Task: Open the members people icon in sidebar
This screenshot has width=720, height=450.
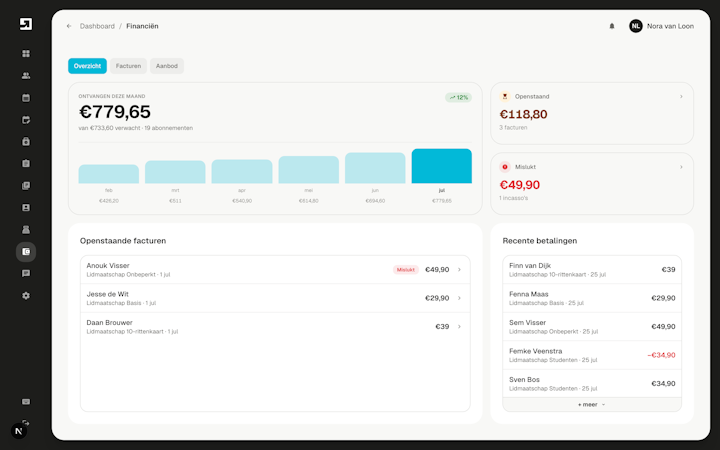Action: 26,76
